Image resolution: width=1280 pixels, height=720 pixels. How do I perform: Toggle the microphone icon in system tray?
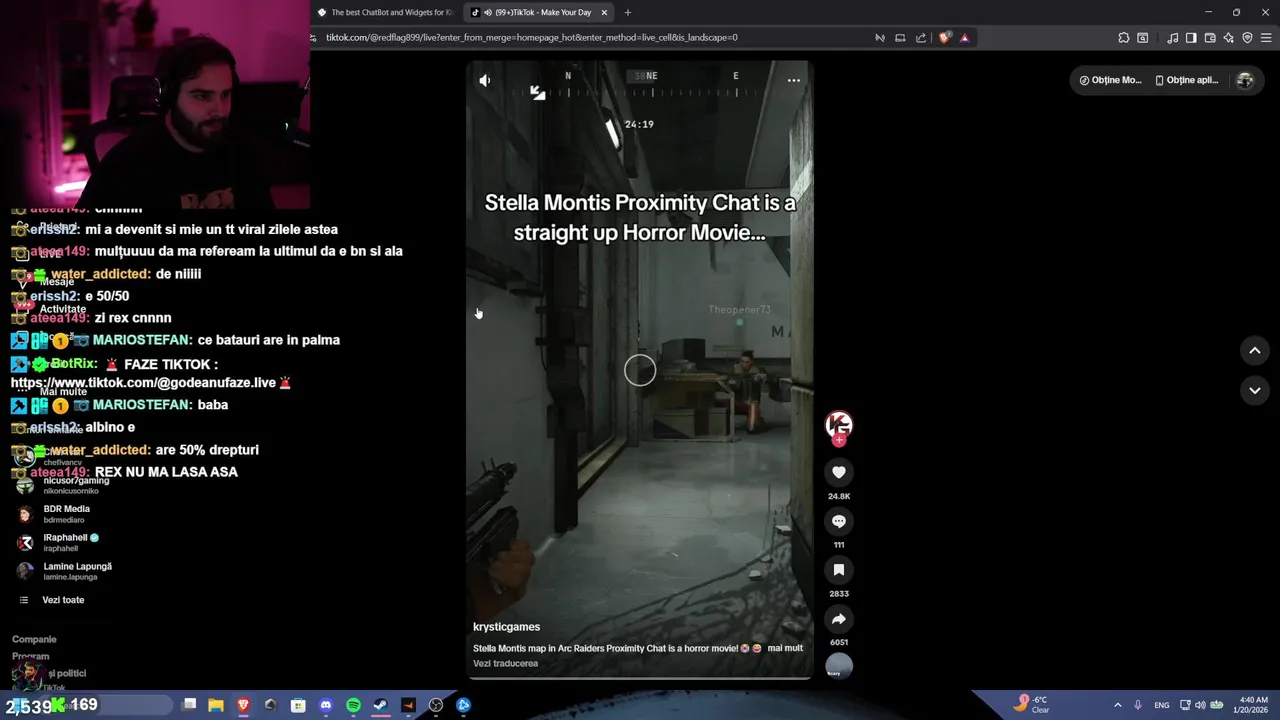[1138, 705]
